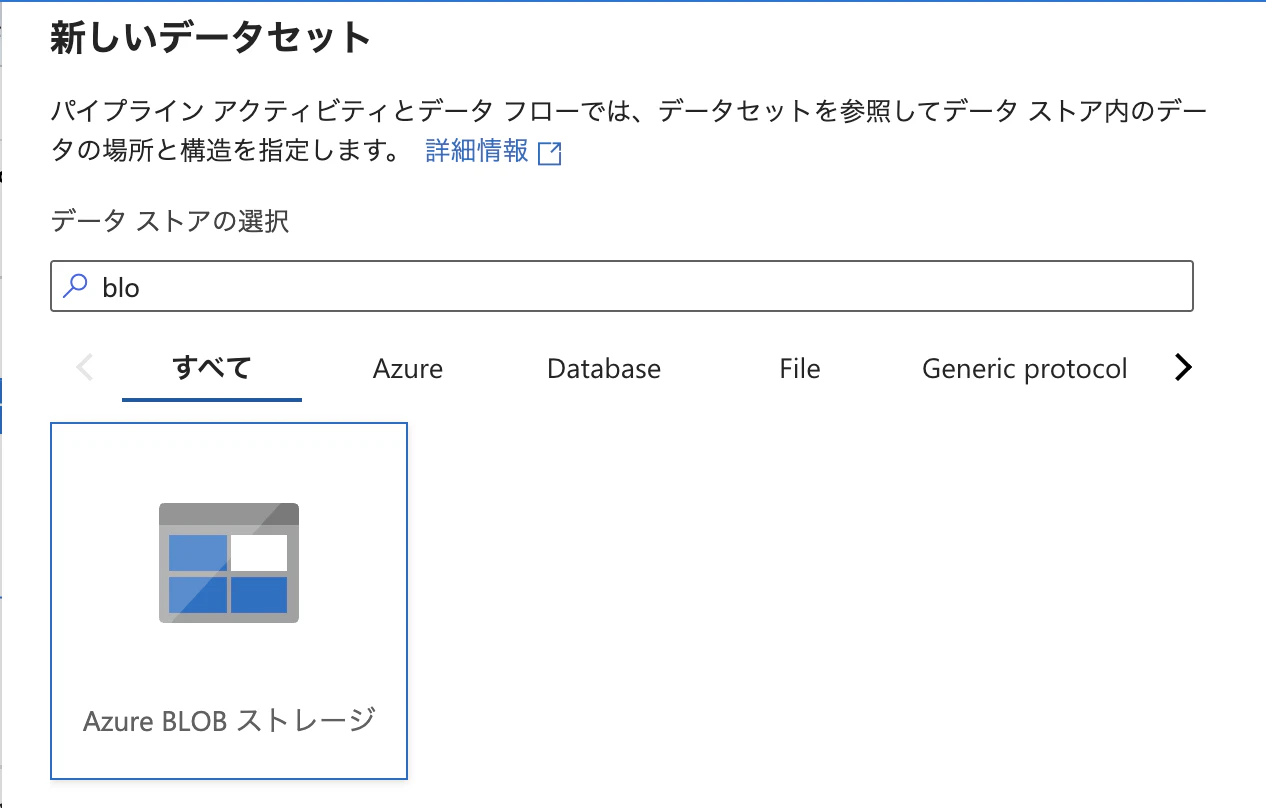This screenshot has width=1266, height=808.
Task: Select the Generic protocol tab
Action: (1025, 368)
